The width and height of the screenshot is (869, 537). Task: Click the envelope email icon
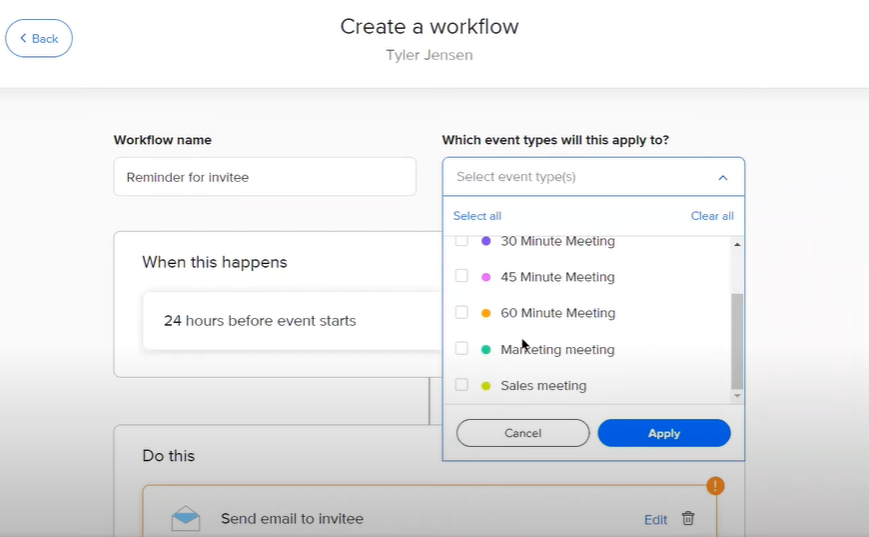pos(186,519)
